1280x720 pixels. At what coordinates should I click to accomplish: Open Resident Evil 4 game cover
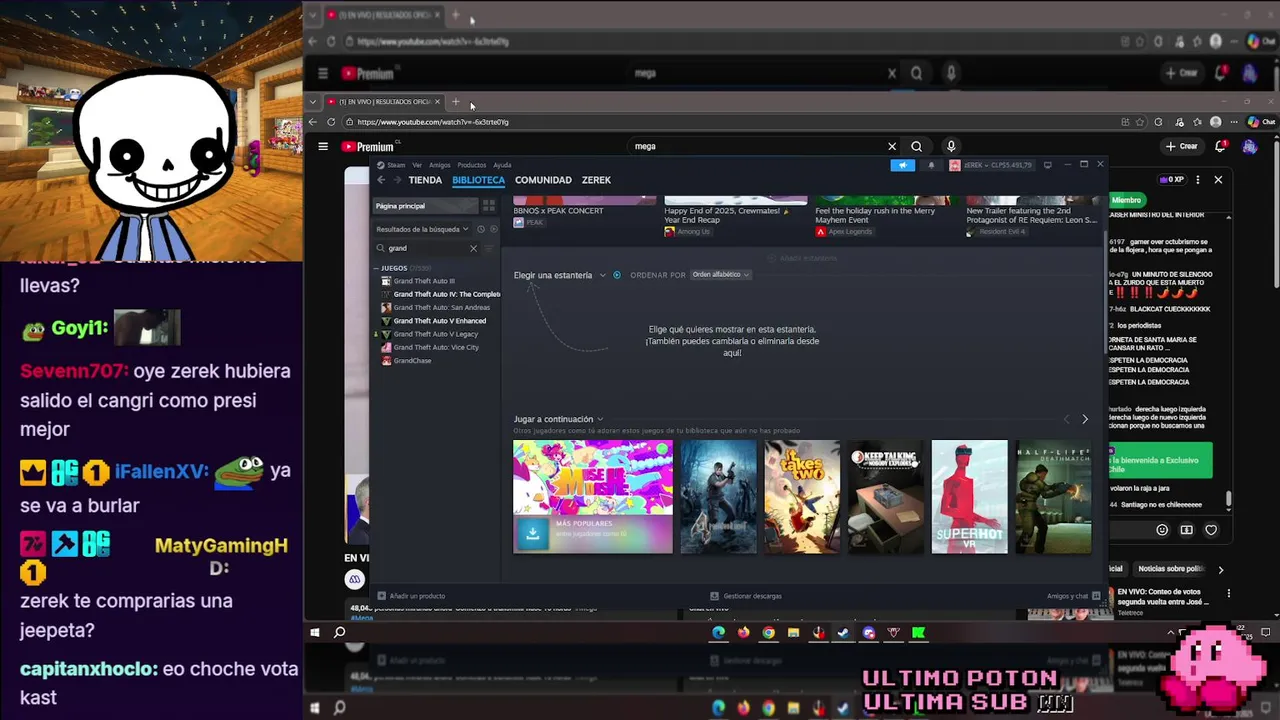(x=719, y=496)
